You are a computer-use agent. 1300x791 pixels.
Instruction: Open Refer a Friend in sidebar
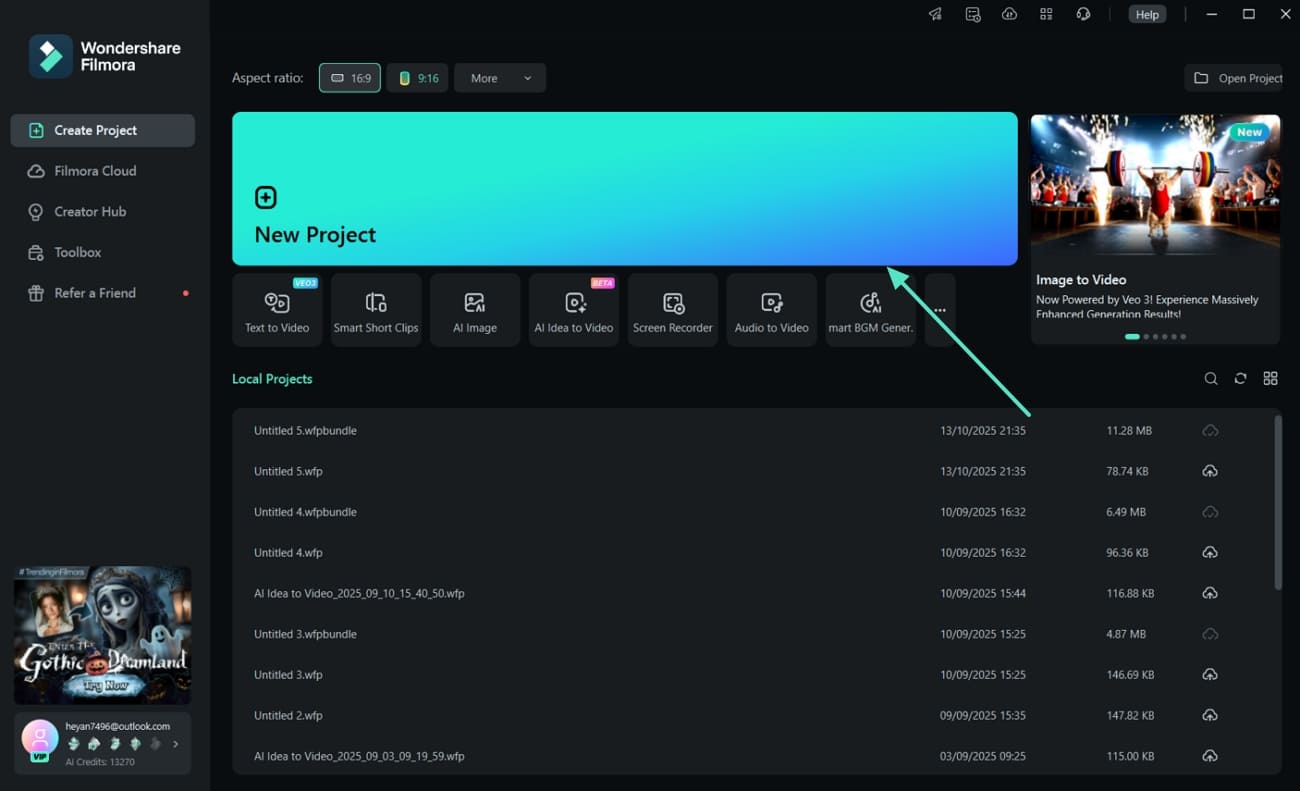coord(103,293)
